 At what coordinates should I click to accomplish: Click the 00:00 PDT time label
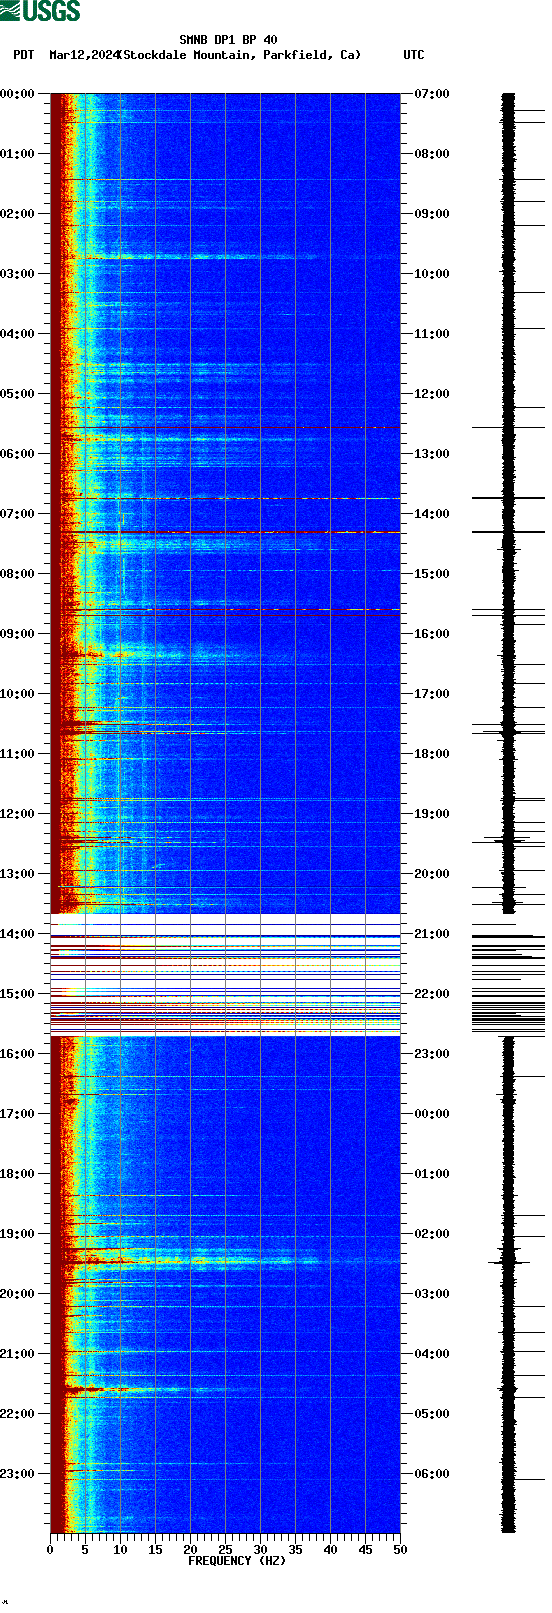coord(17,94)
